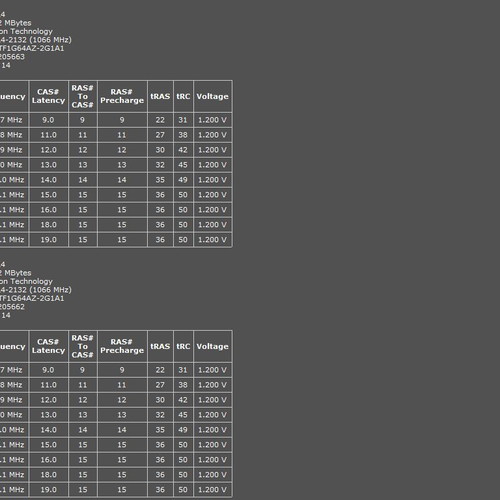Select Voltage header in the top table

212,96
